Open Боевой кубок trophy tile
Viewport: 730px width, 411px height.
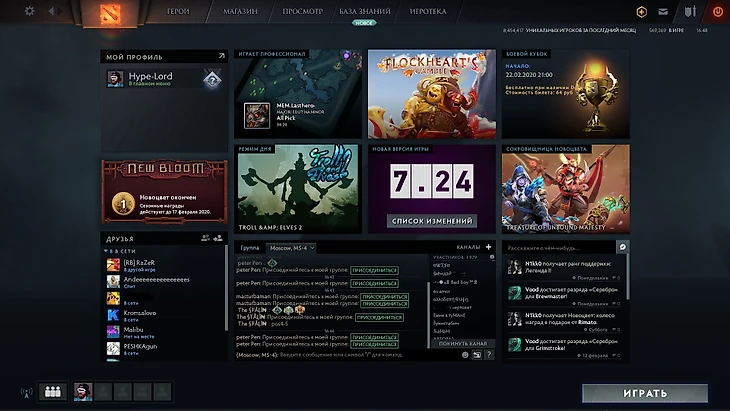pos(566,94)
